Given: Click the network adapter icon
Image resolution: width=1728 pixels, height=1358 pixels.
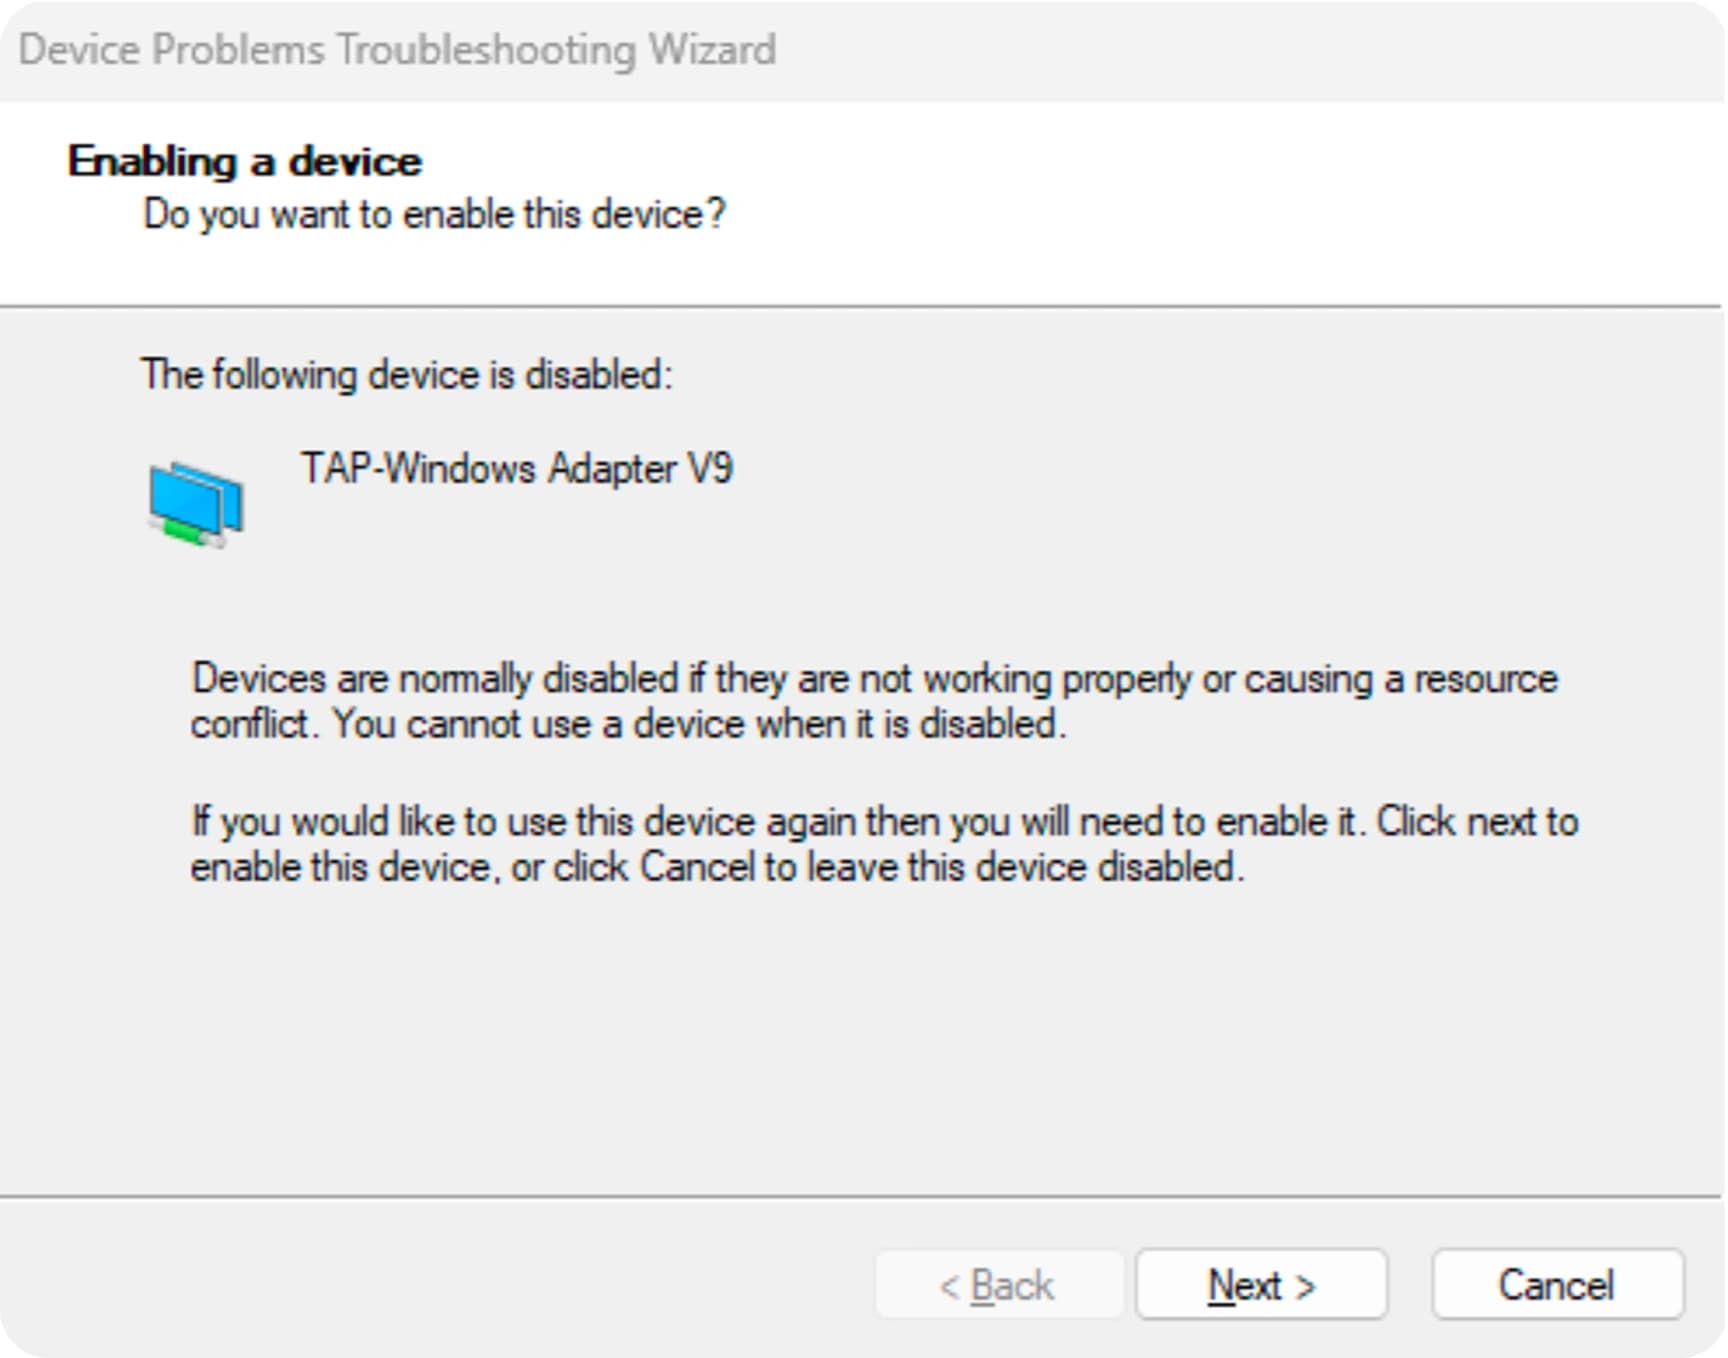Looking at the screenshot, I should coord(197,504).
